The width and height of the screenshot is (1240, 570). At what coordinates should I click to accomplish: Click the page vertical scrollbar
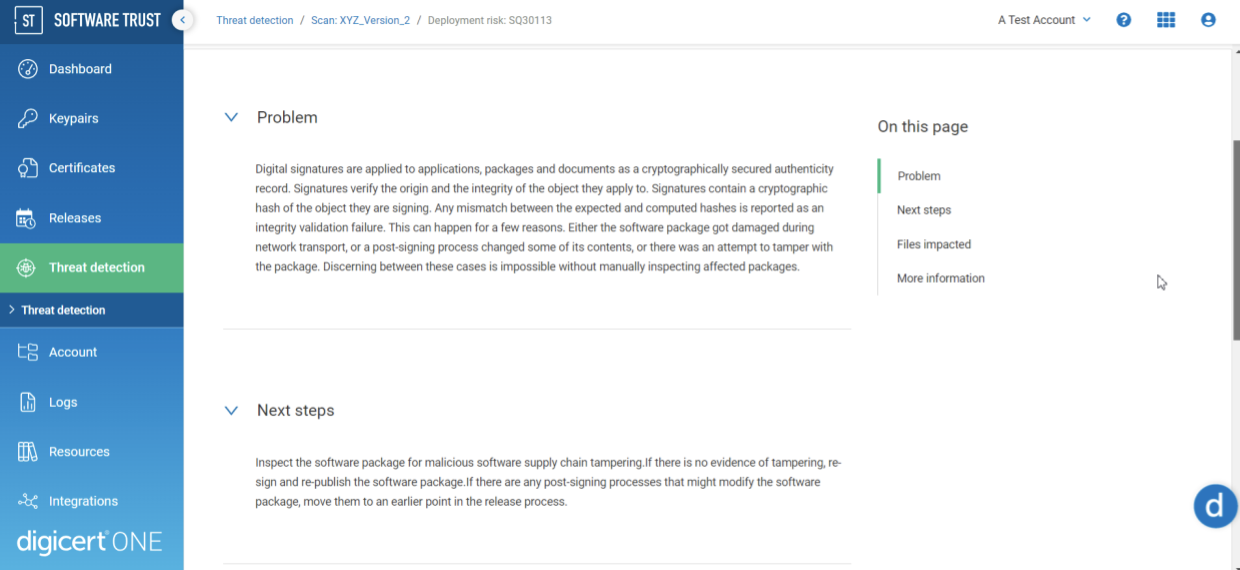pyautogui.click(x=1235, y=240)
